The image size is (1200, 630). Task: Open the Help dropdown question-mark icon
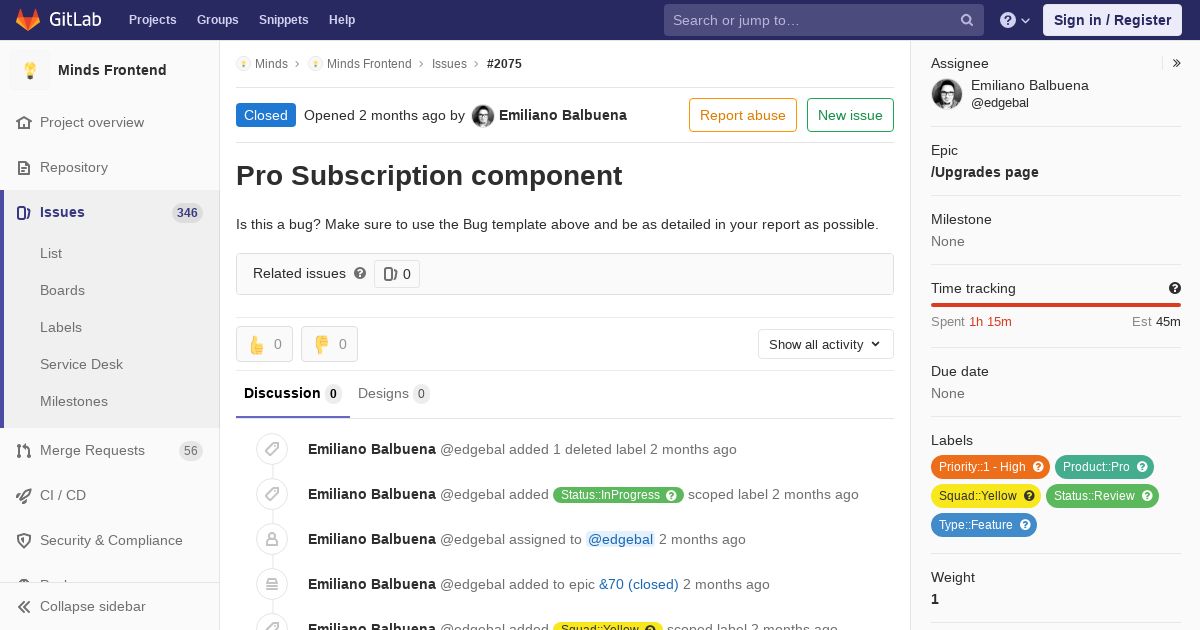[x=1015, y=20]
